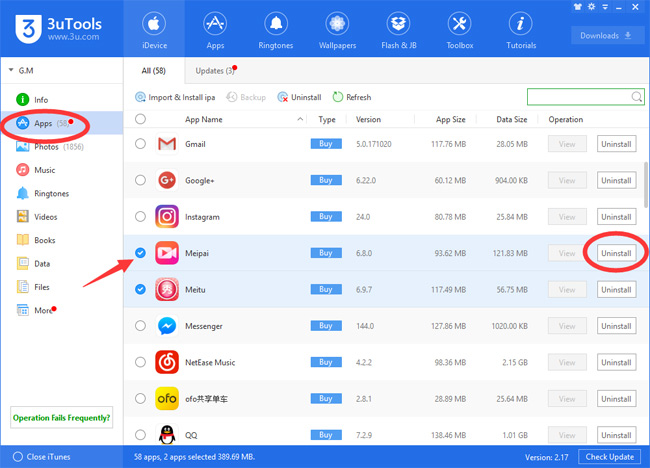The height and width of the screenshot is (468, 650).
Task: Toggle the select-all apps checkbox
Action: (141, 119)
